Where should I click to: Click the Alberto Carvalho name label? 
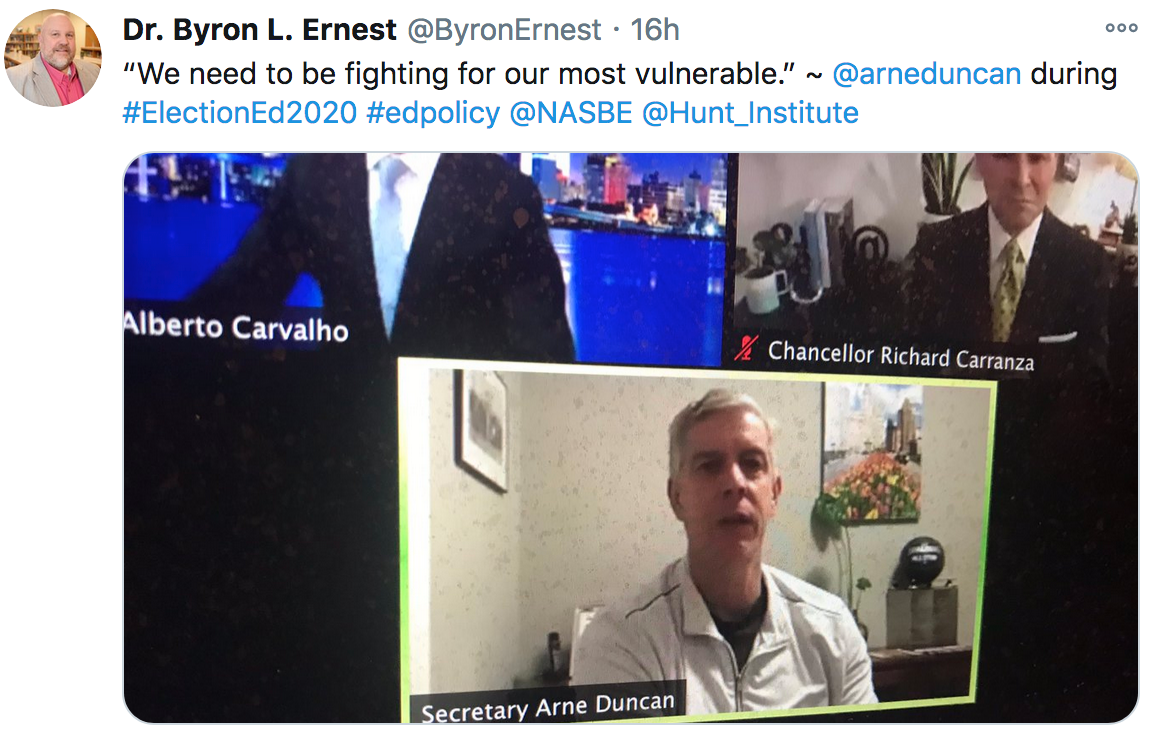(236, 328)
